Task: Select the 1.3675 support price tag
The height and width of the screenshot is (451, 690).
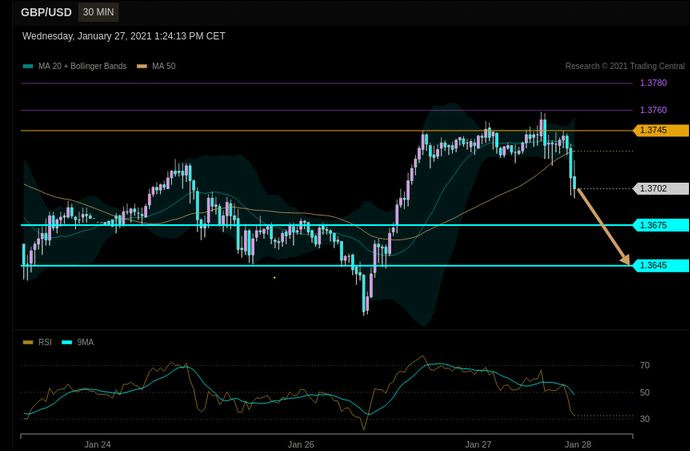Action: [x=661, y=225]
